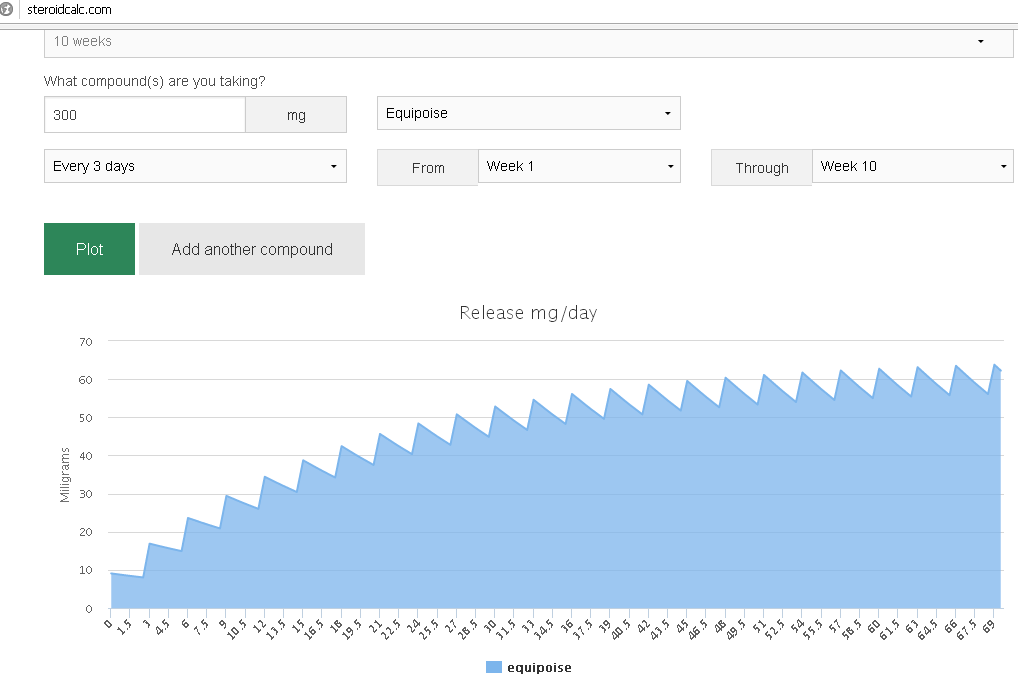Click the site info icon beside the URL
This screenshot has width=1018, height=694.
[x=7, y=9]
